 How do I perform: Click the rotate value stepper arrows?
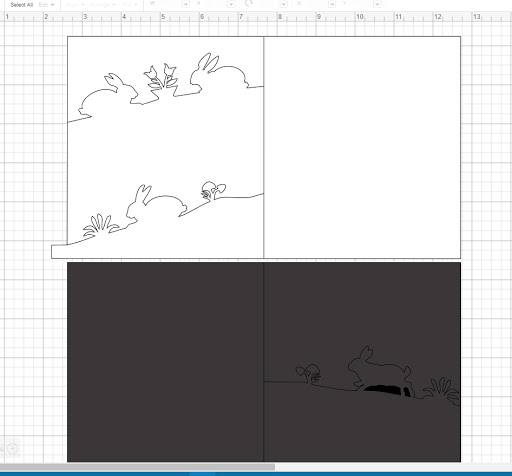(x=284, y=4)
